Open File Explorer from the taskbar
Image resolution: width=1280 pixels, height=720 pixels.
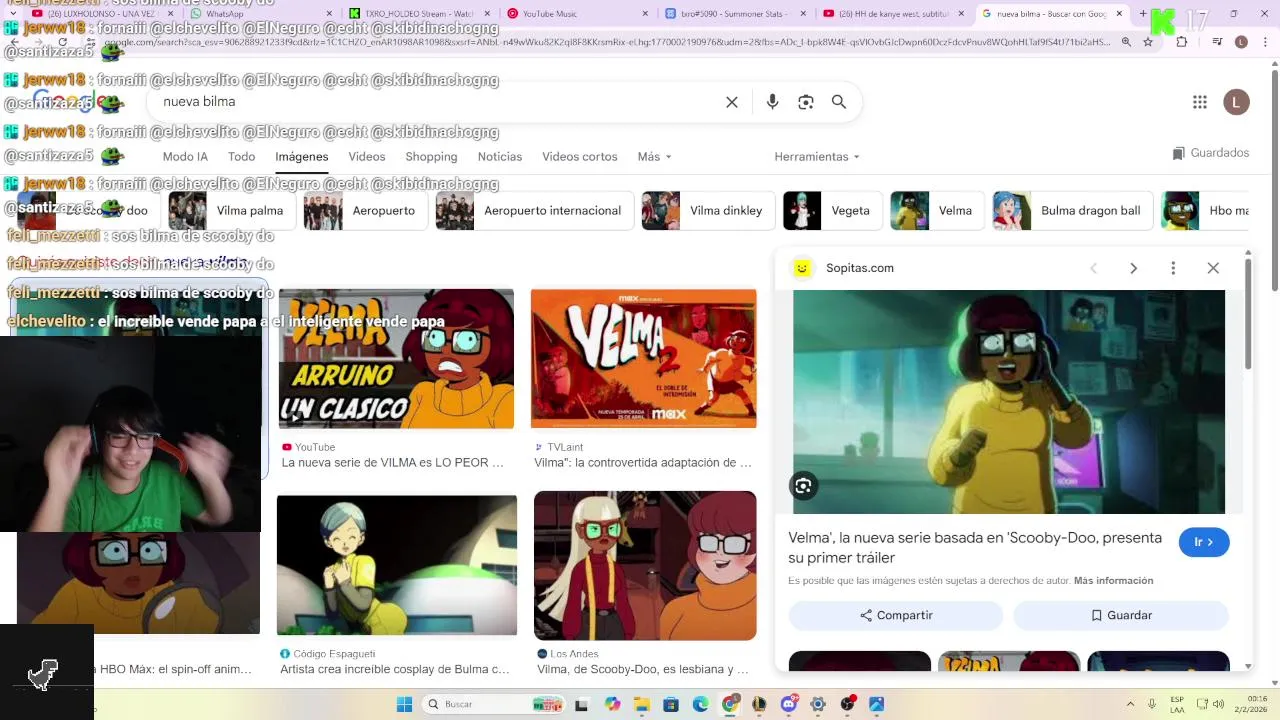[641, 704]
